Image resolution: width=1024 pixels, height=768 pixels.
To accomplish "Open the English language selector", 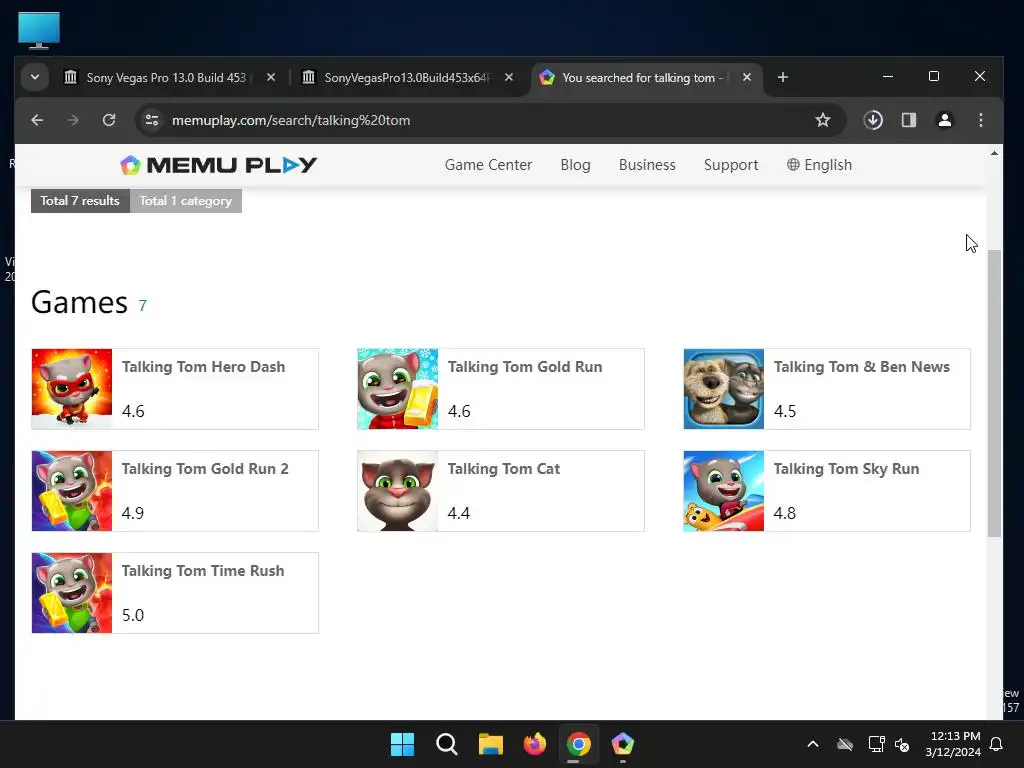I will coord(819,165).
